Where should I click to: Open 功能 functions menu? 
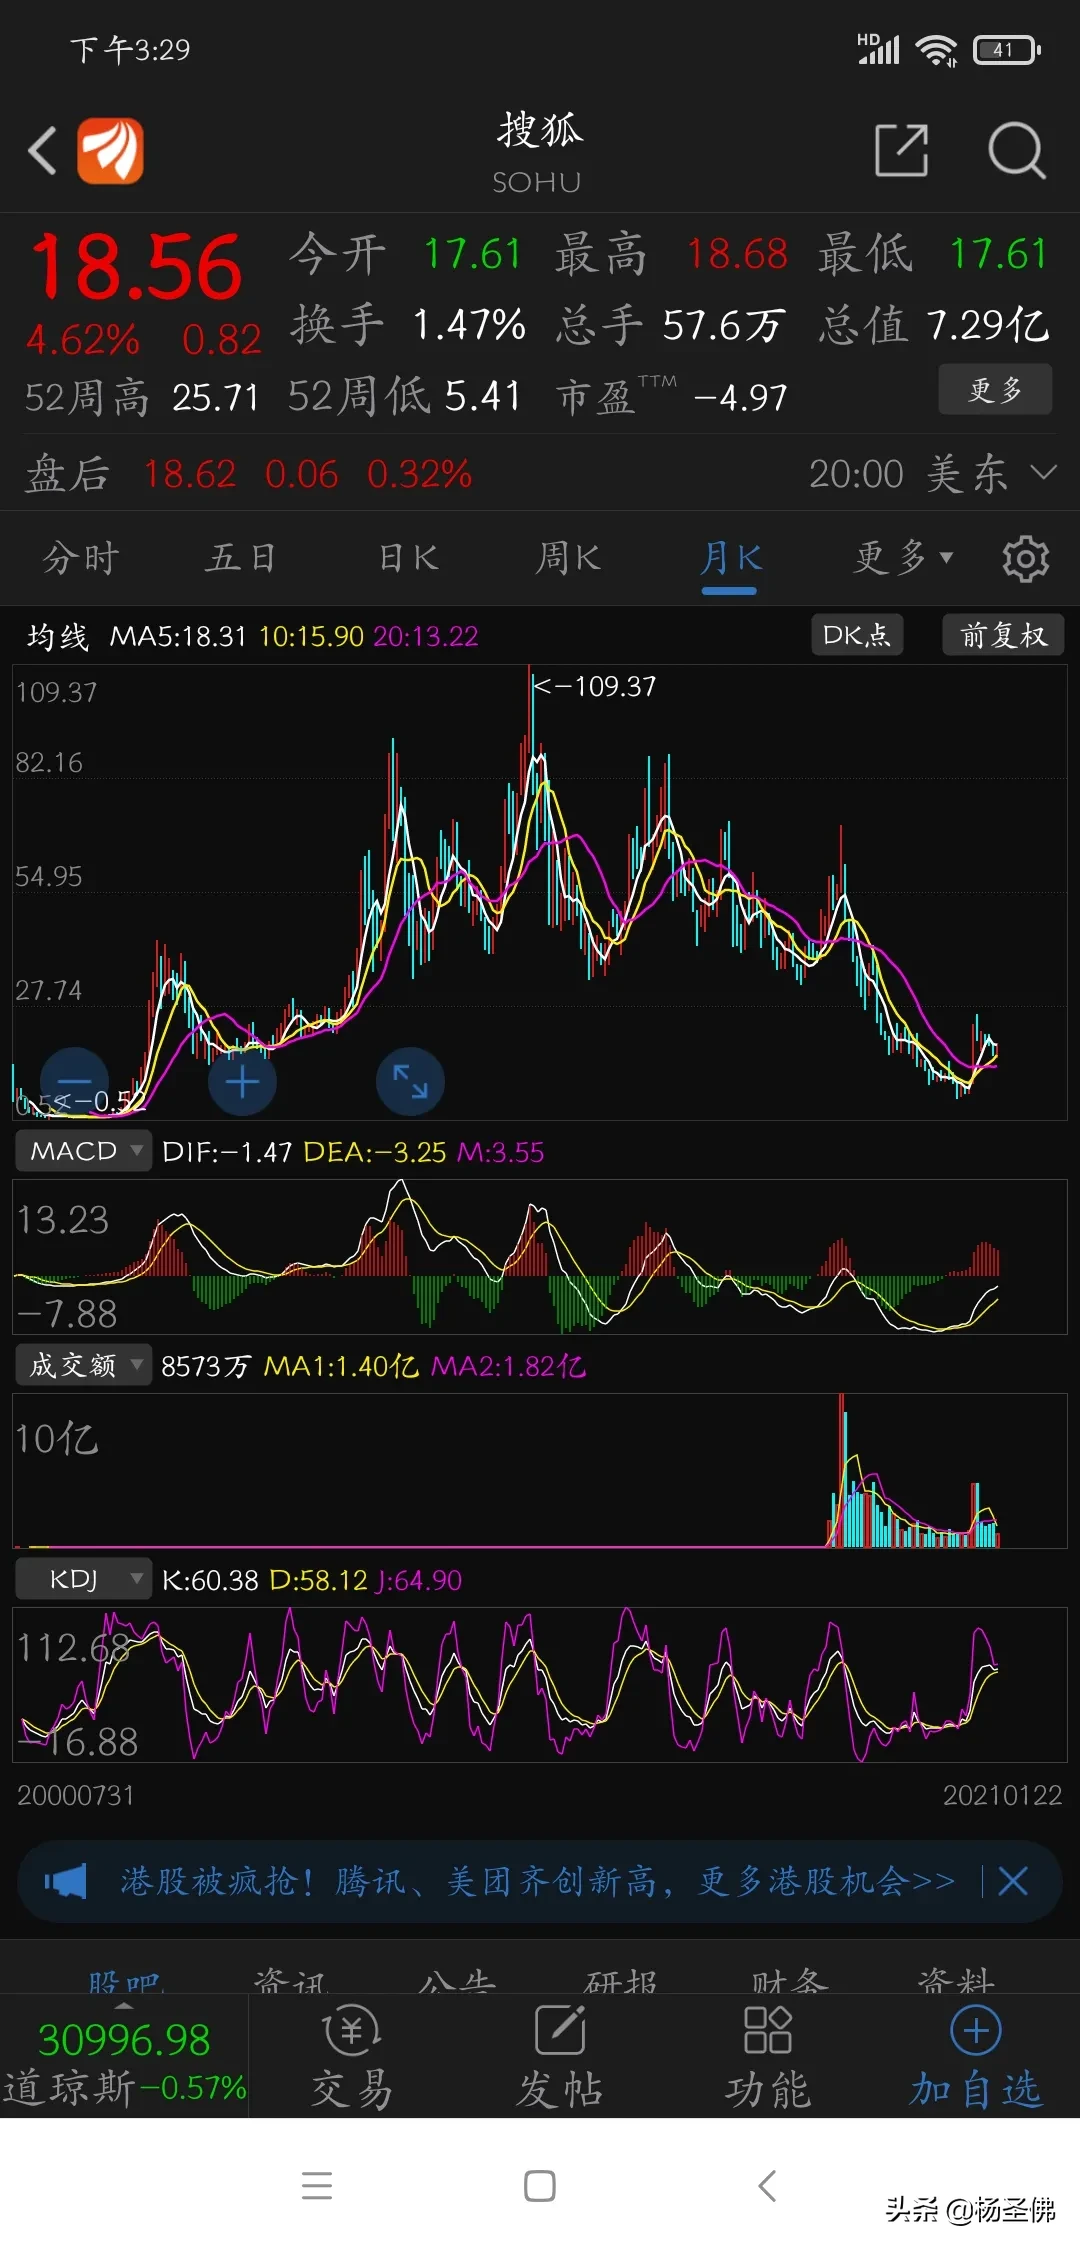click(x=768, y=2057)
